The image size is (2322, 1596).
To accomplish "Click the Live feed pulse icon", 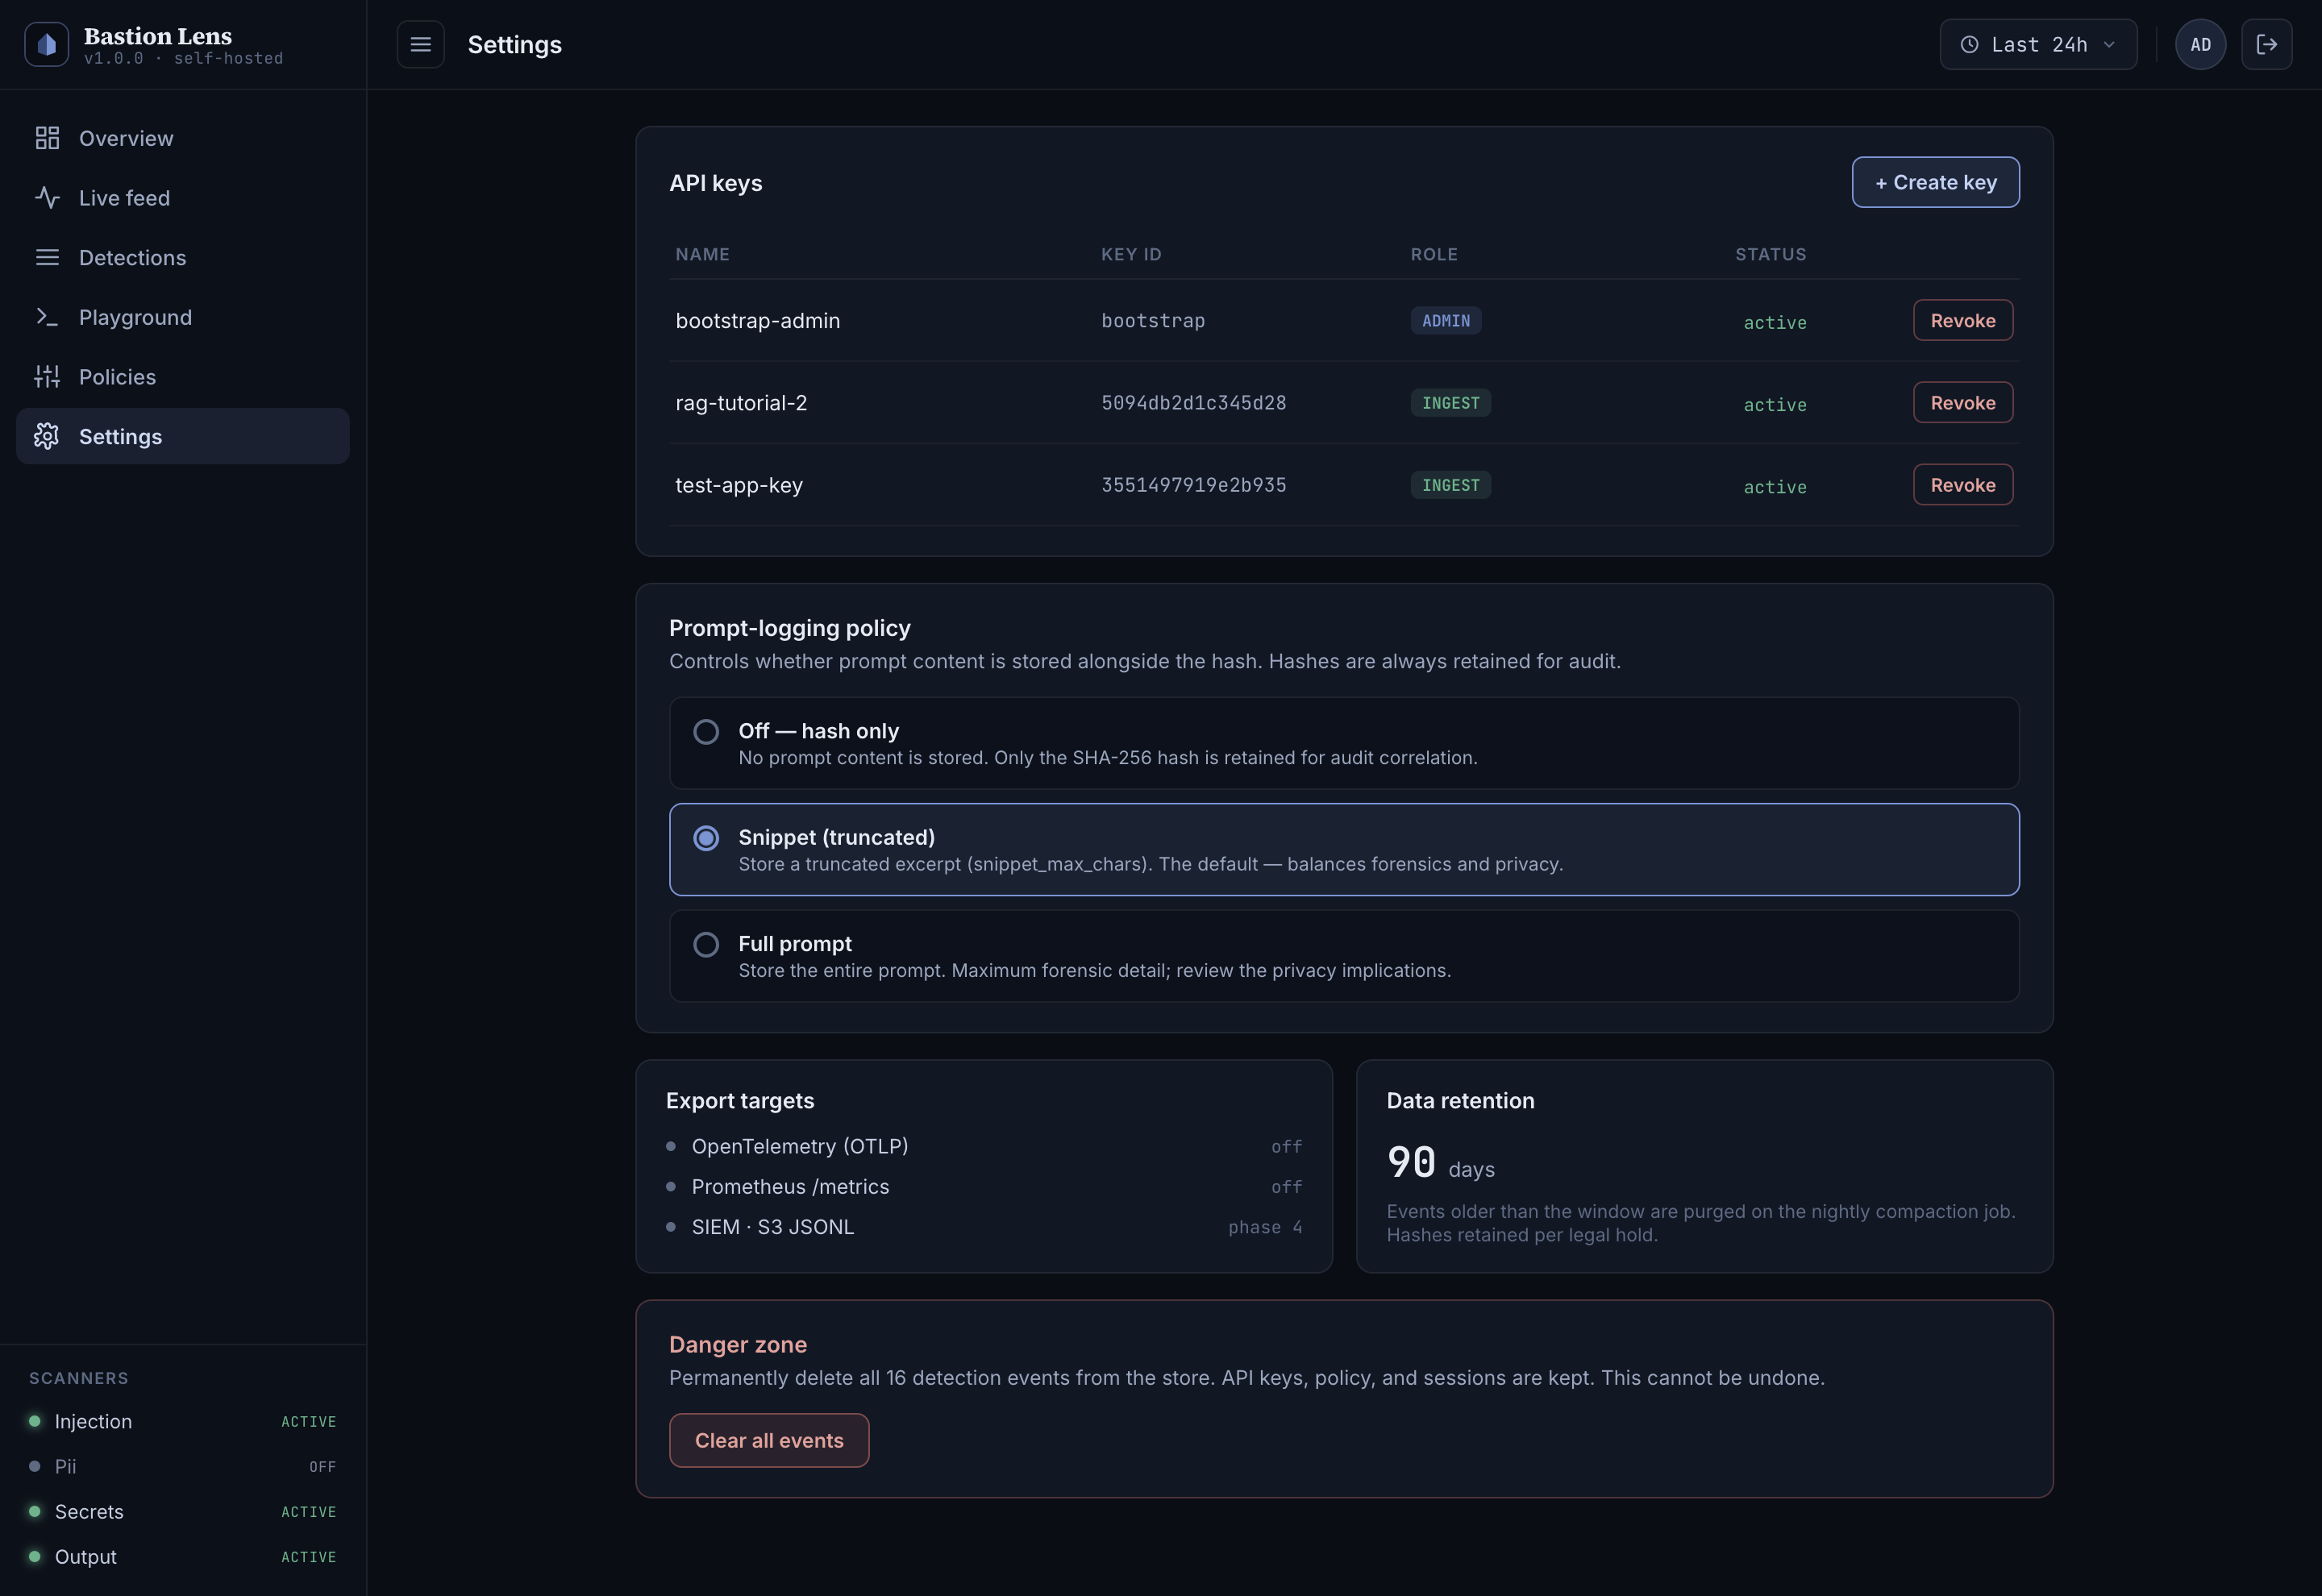I will click(47, 198).
